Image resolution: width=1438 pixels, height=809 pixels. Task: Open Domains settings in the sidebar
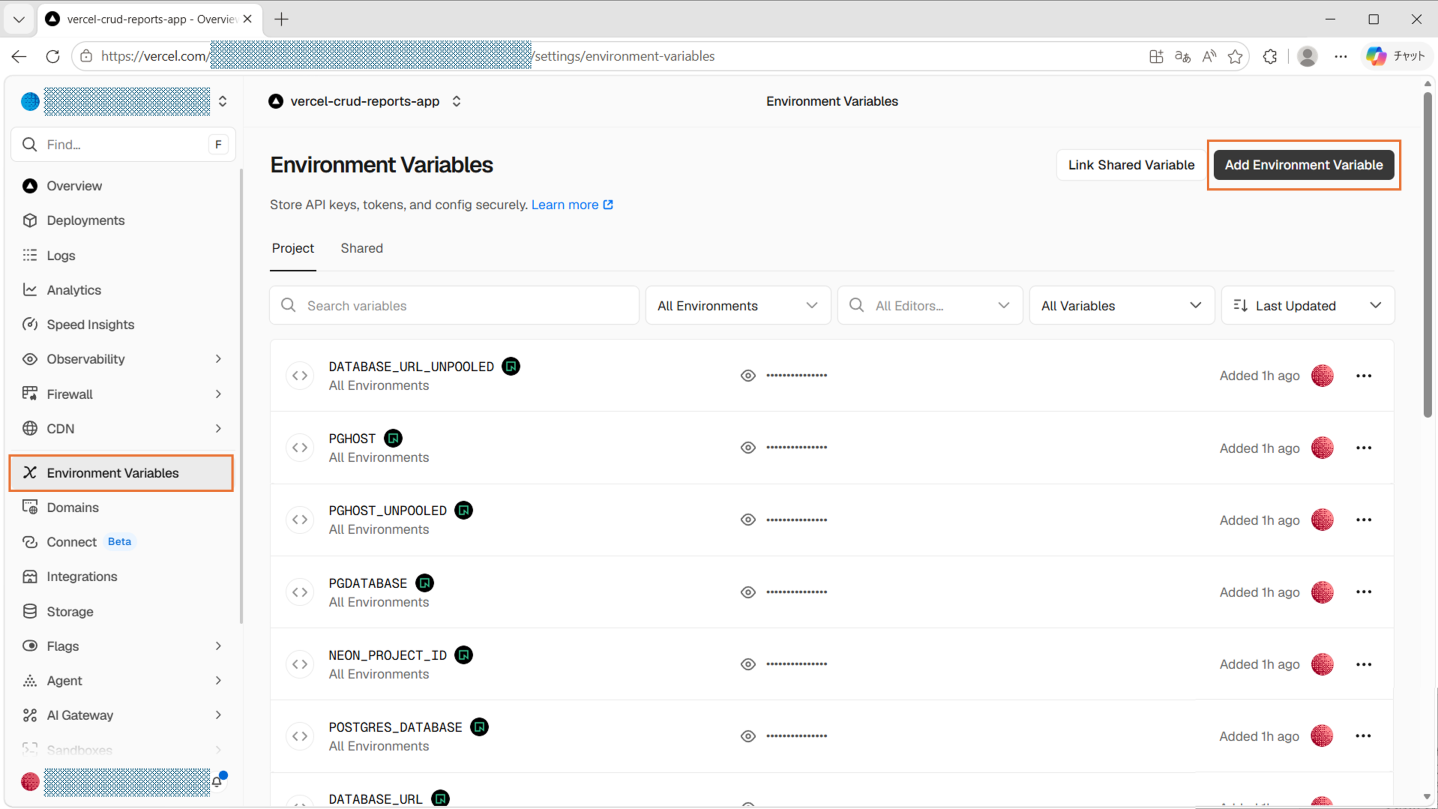click(122, 507)
